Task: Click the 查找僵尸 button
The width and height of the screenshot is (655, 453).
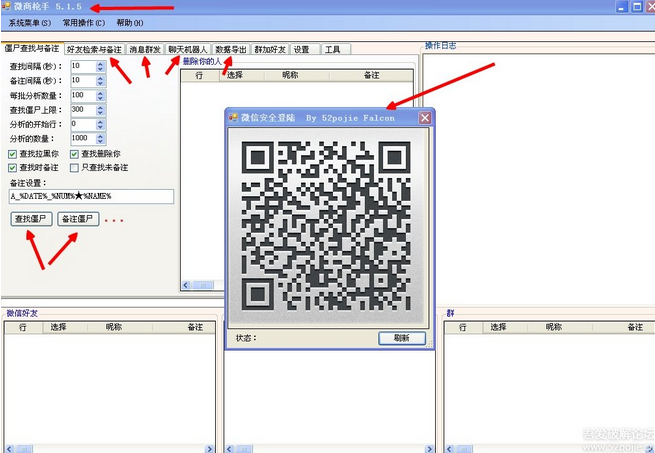Action: [x=31, y=219]
